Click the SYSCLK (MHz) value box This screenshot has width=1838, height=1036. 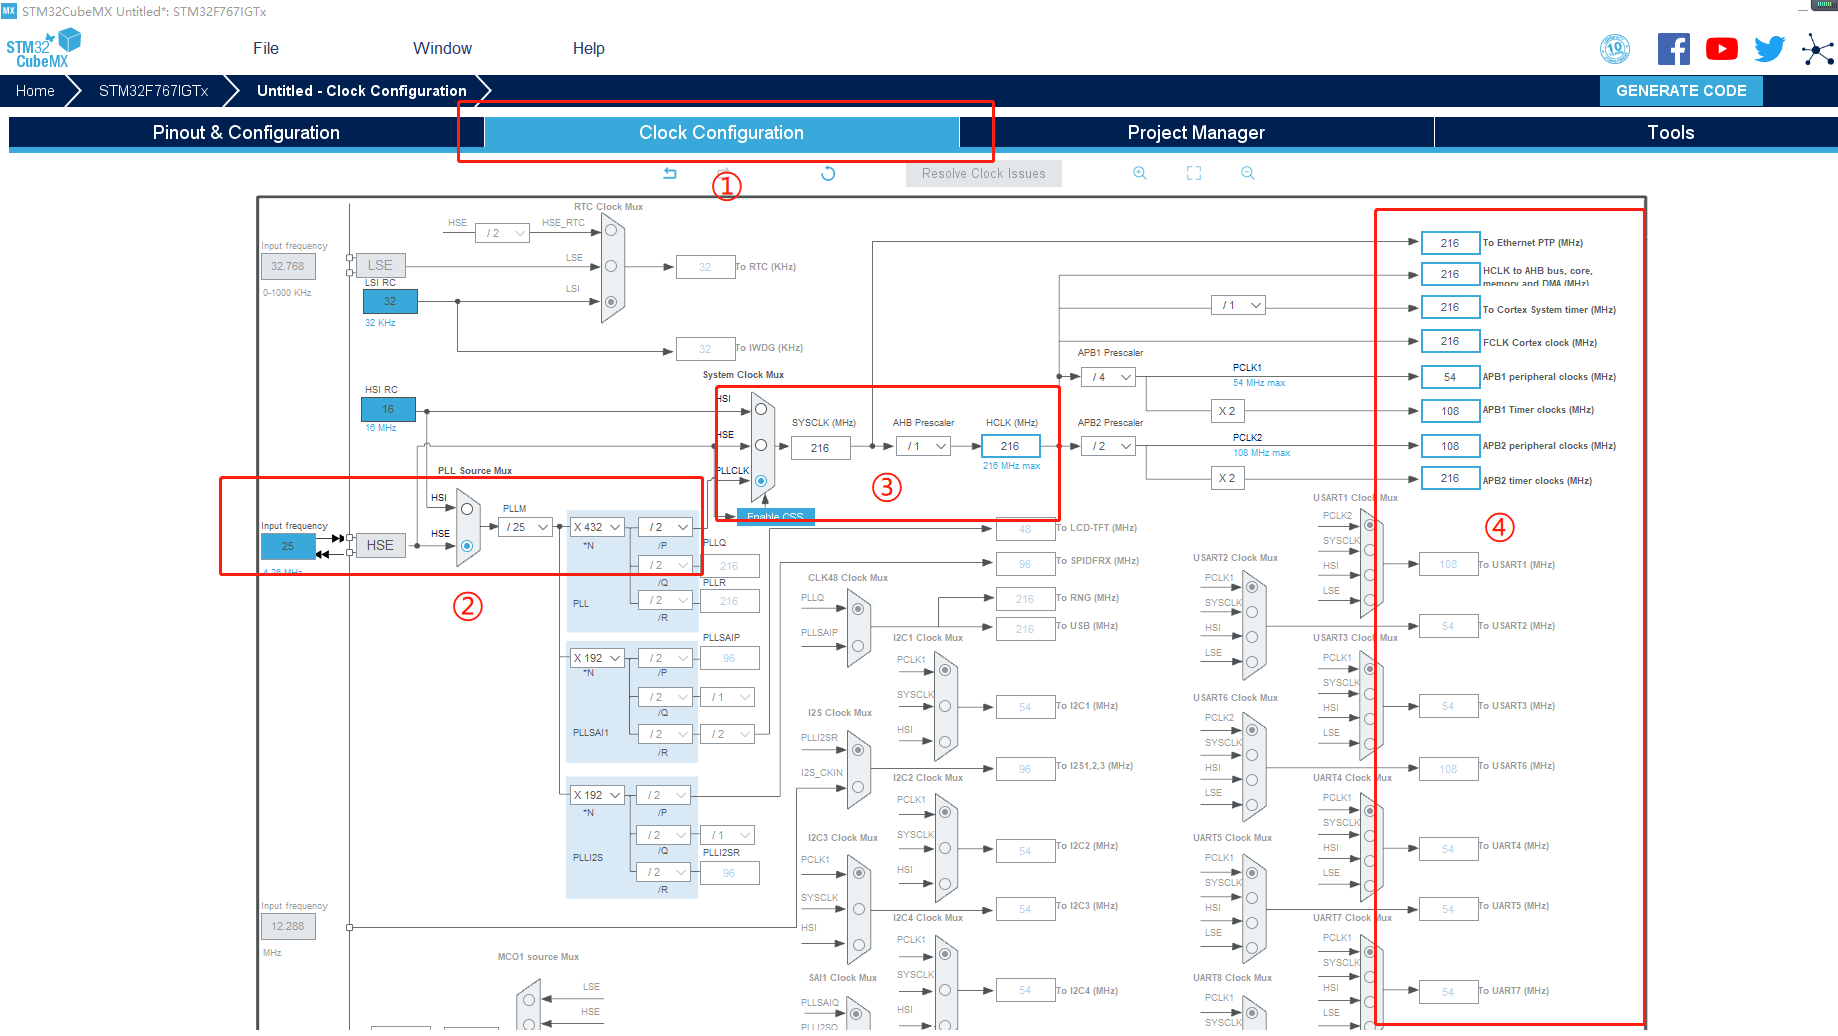click(820, 448)
